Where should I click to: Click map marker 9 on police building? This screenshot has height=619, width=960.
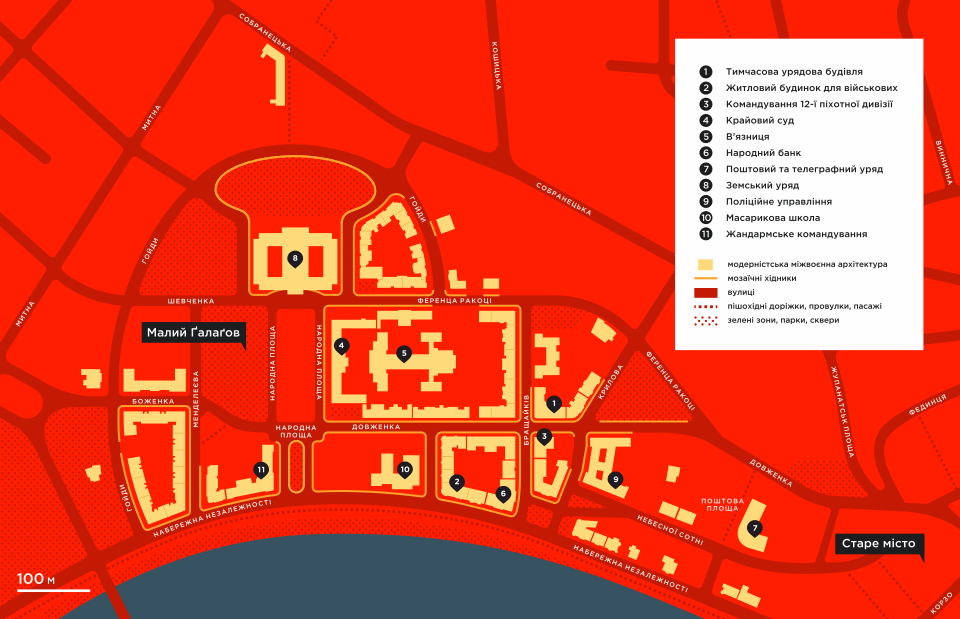[x=615, y=479]
